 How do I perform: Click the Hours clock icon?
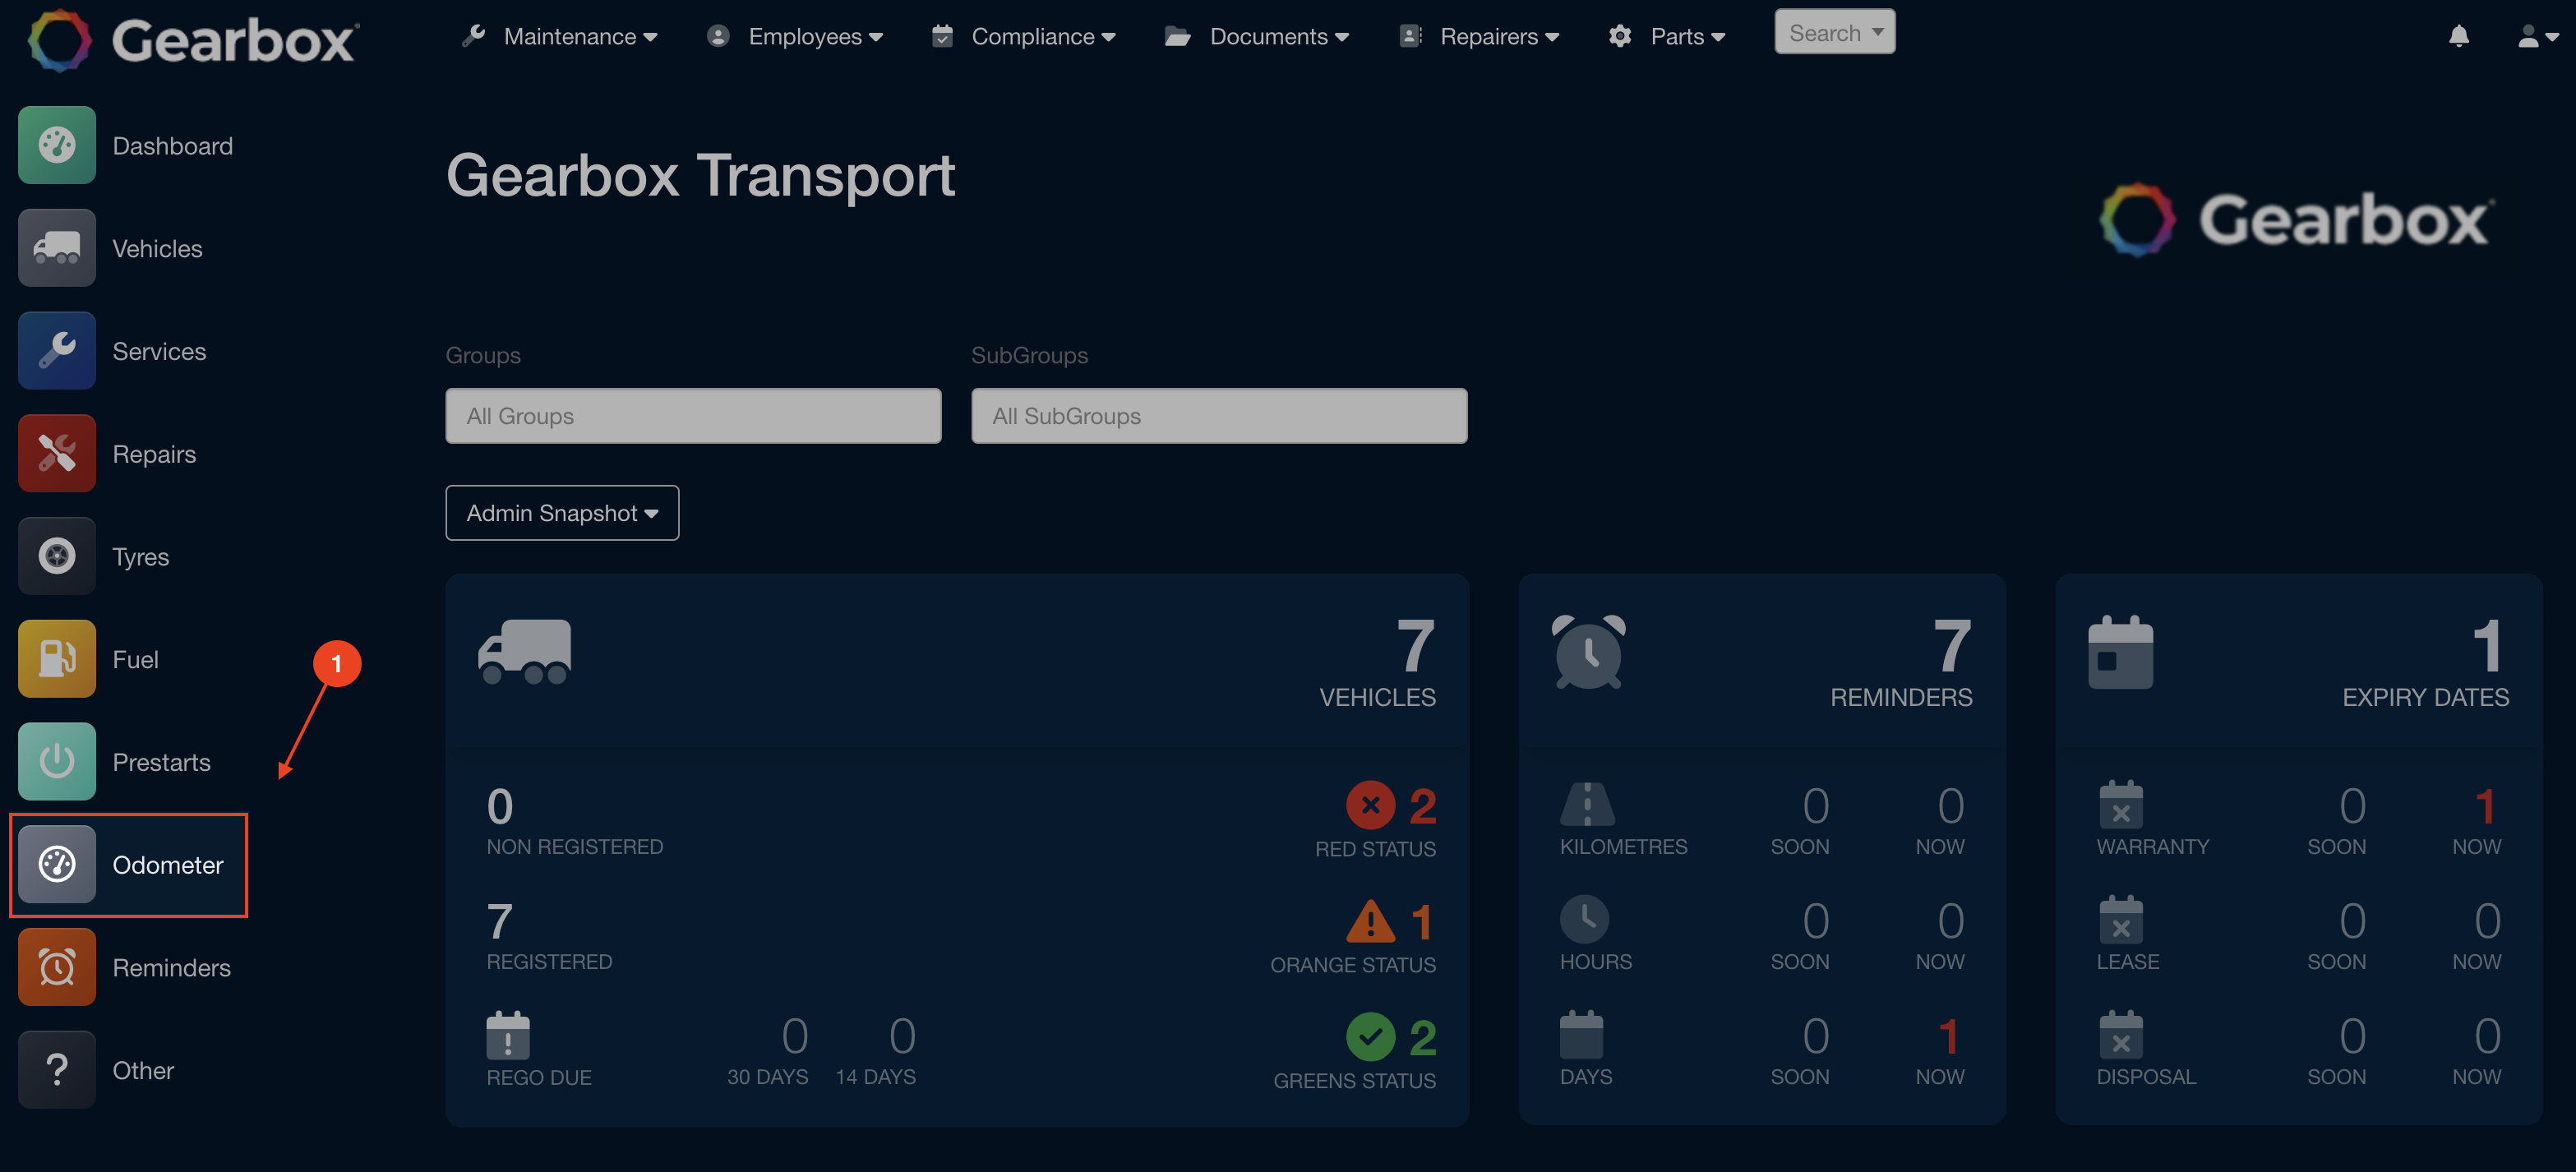click(x=1585, y=919)
